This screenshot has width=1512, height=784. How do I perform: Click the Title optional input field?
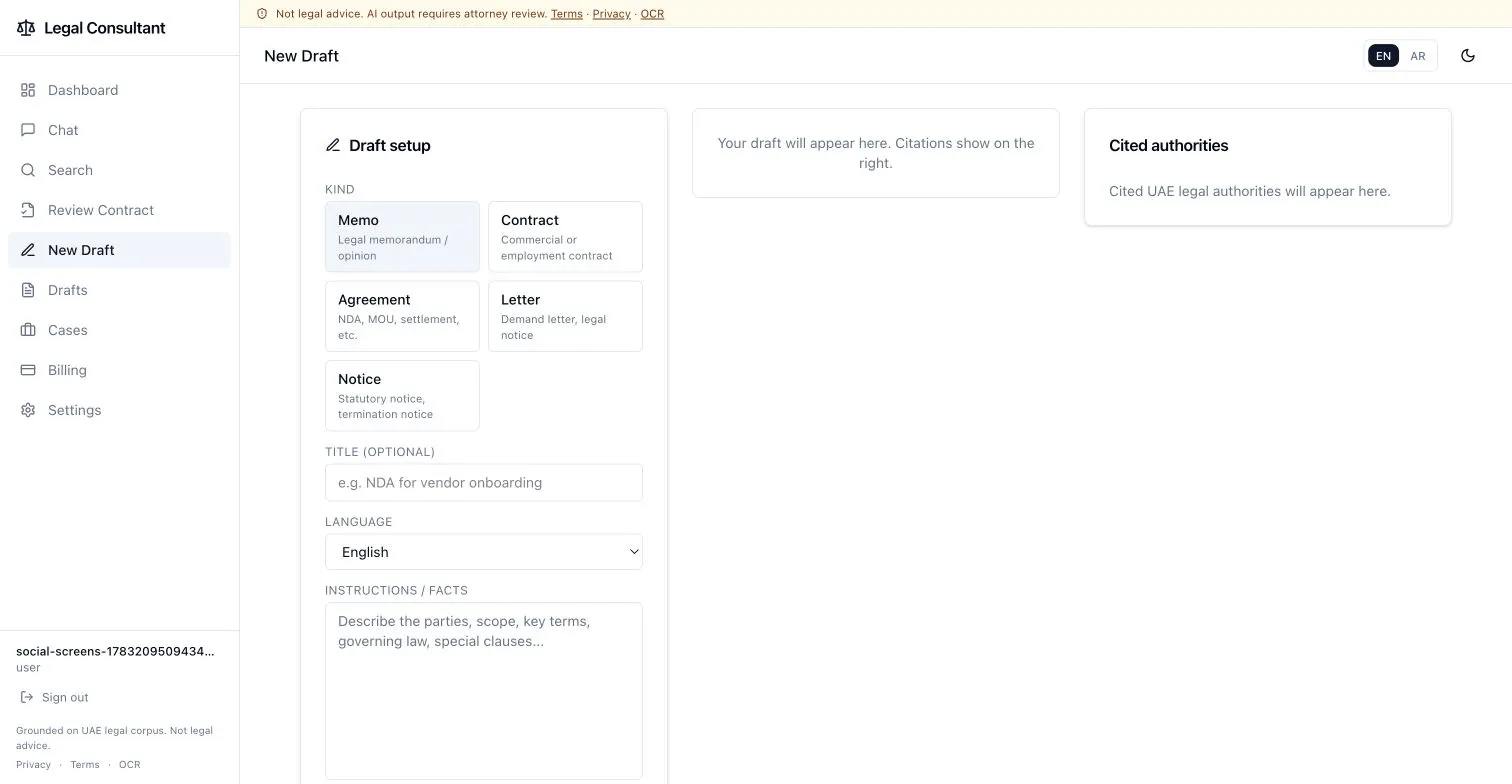point(484,482)
